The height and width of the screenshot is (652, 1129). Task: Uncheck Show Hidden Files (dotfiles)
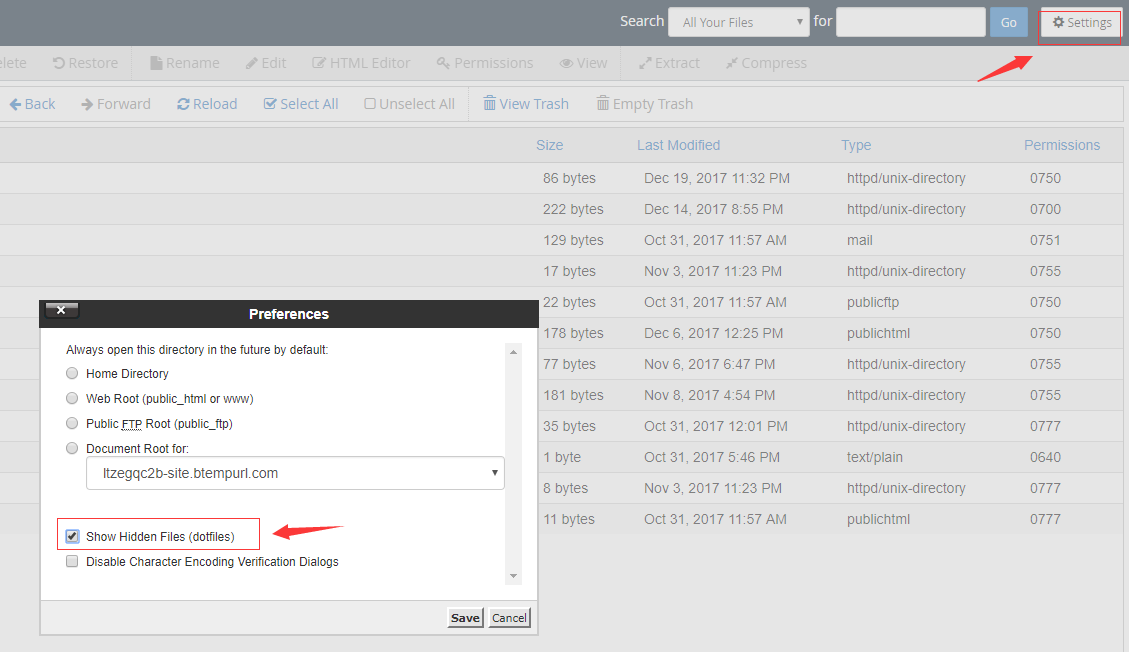72,536
